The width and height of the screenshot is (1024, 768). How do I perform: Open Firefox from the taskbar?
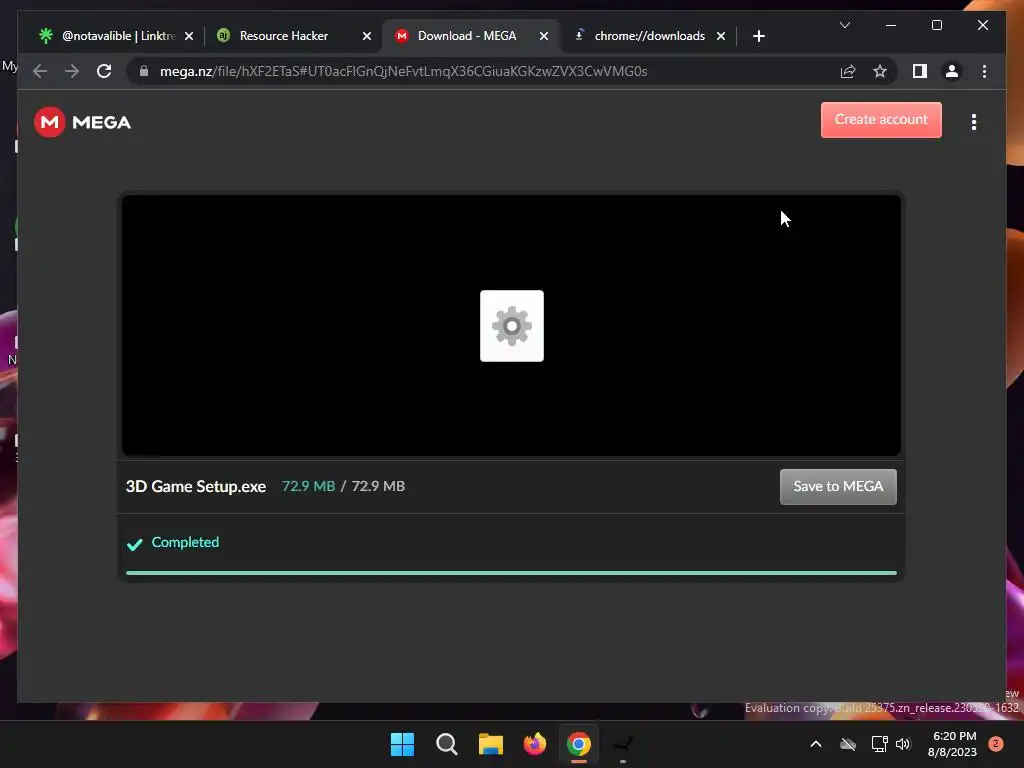(535, 744)
